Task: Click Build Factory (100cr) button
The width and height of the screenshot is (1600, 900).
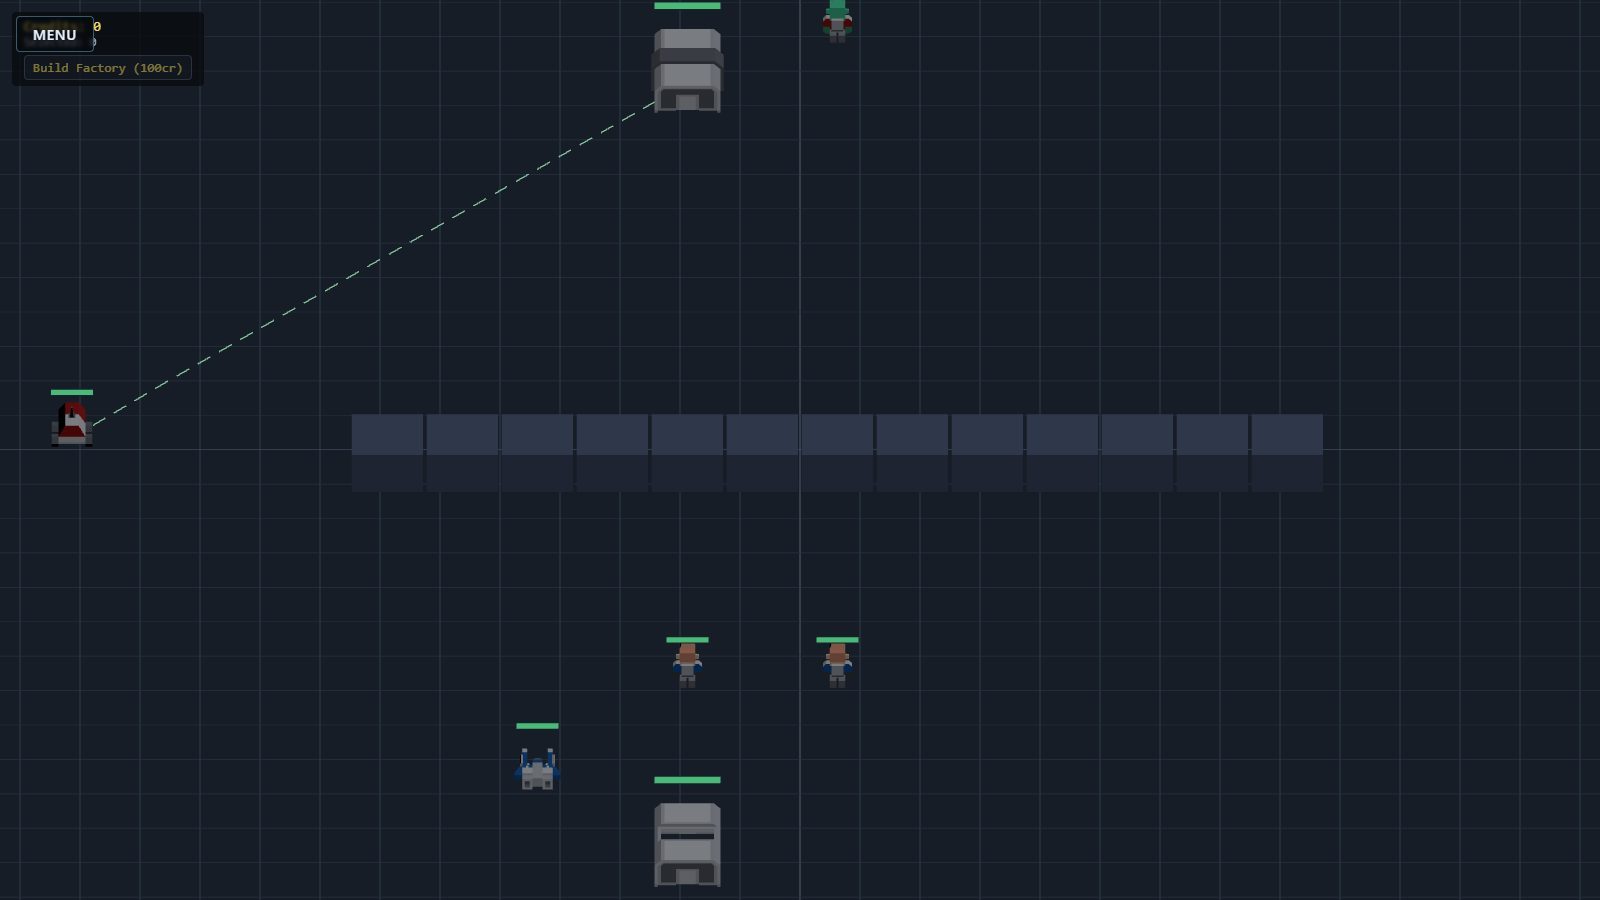Action: click(108, 68)
